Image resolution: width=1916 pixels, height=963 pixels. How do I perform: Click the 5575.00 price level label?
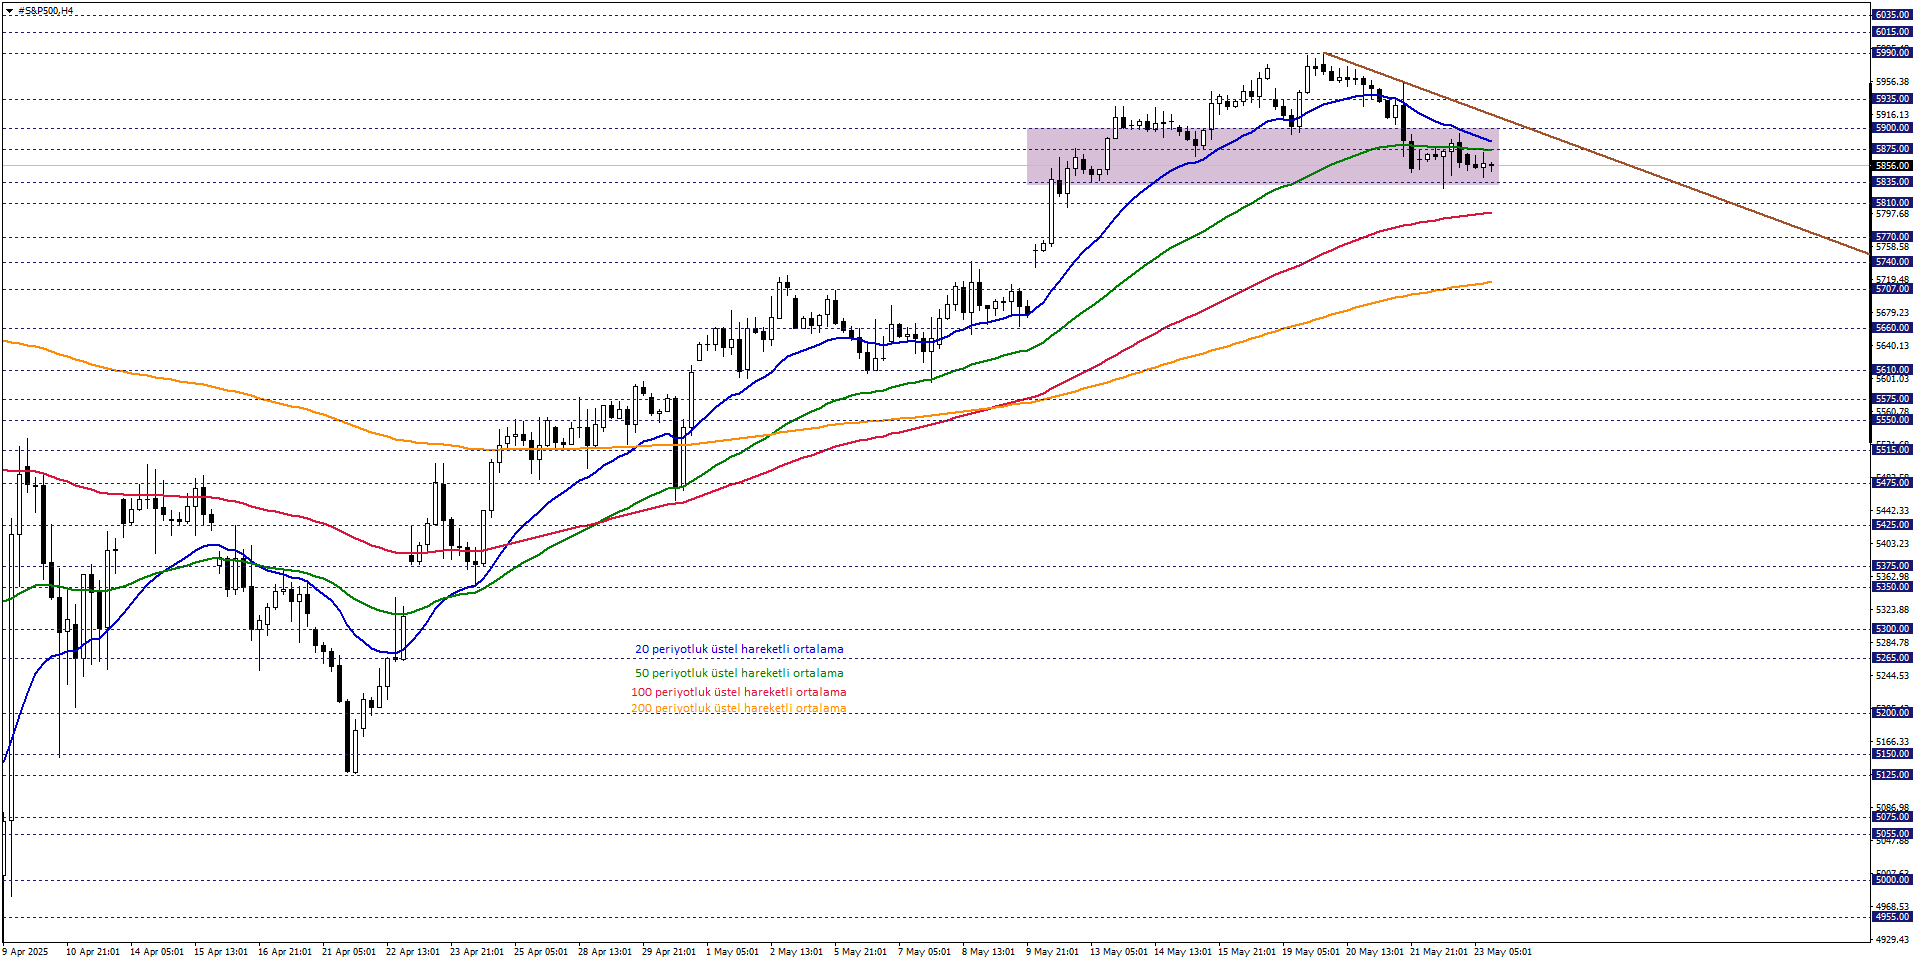click(x=1892, y=399)
